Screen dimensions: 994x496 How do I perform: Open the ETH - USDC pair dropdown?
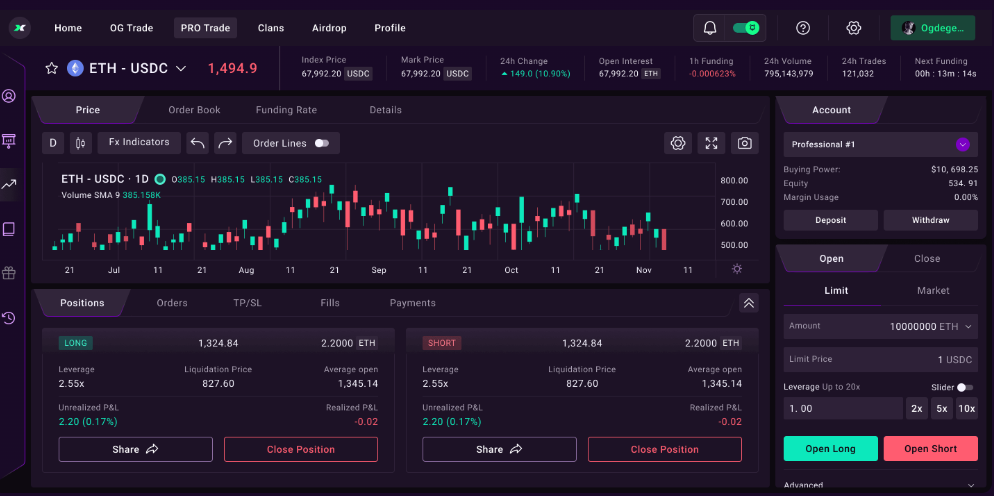click(181, 69)
